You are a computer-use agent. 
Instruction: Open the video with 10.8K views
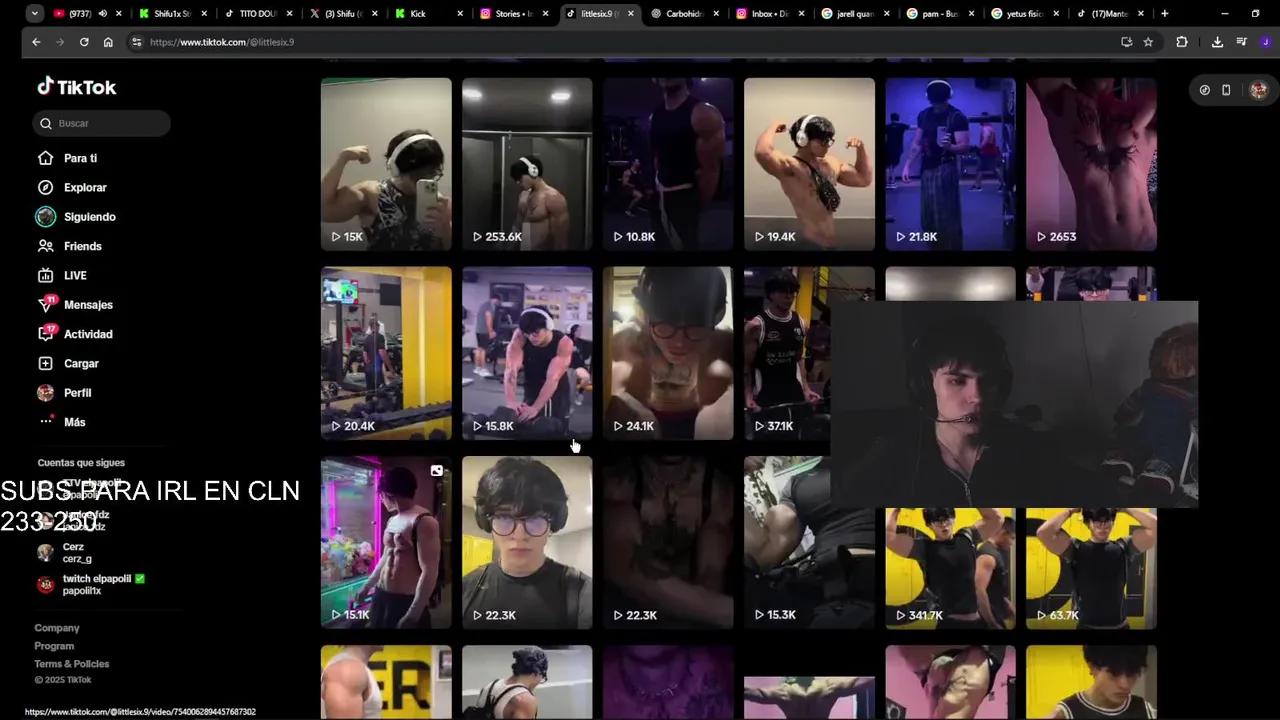[668, 164]
